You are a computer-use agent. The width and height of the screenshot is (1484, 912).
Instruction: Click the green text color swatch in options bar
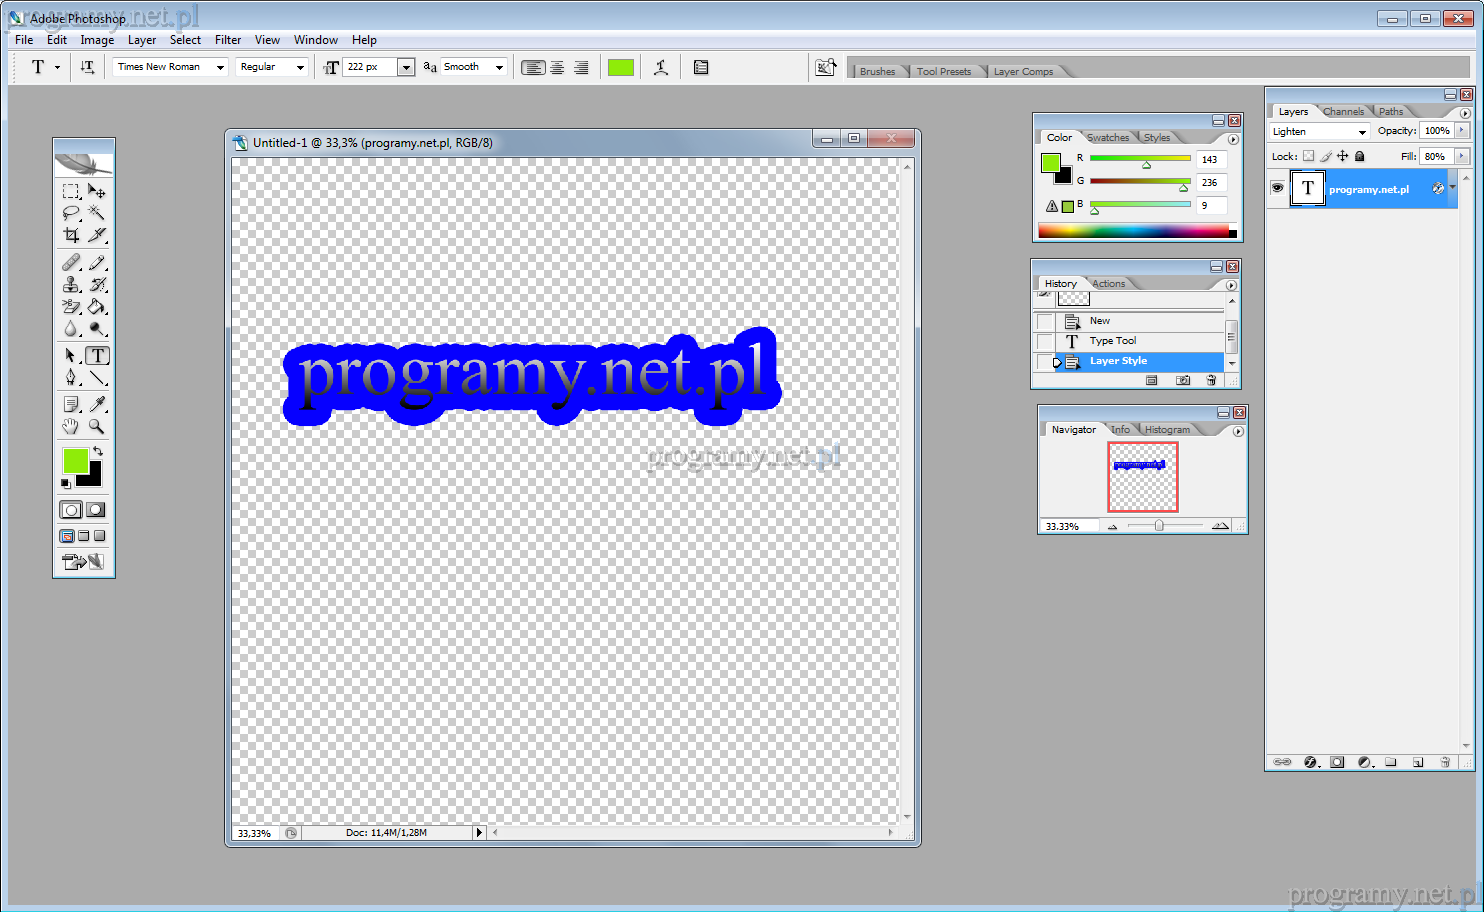(x=621, y=67)
